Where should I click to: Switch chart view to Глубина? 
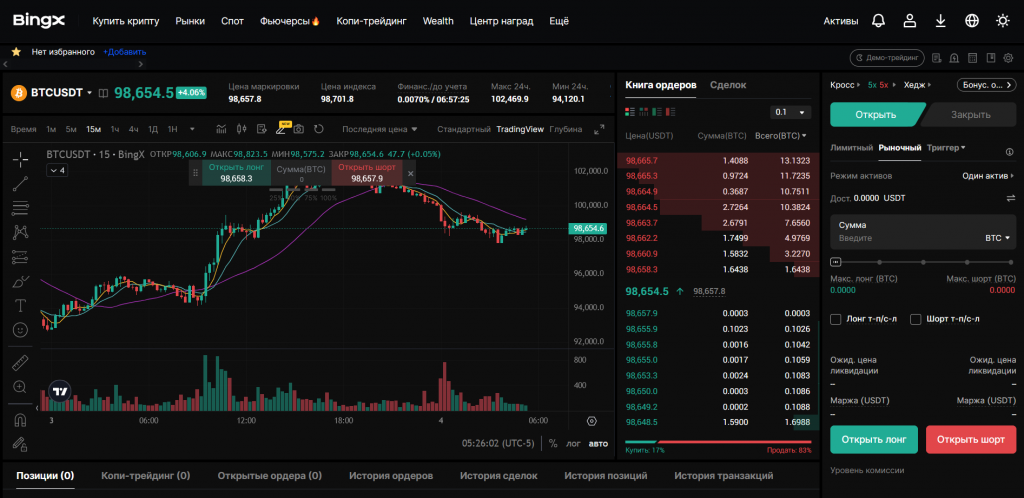(566, 129)
